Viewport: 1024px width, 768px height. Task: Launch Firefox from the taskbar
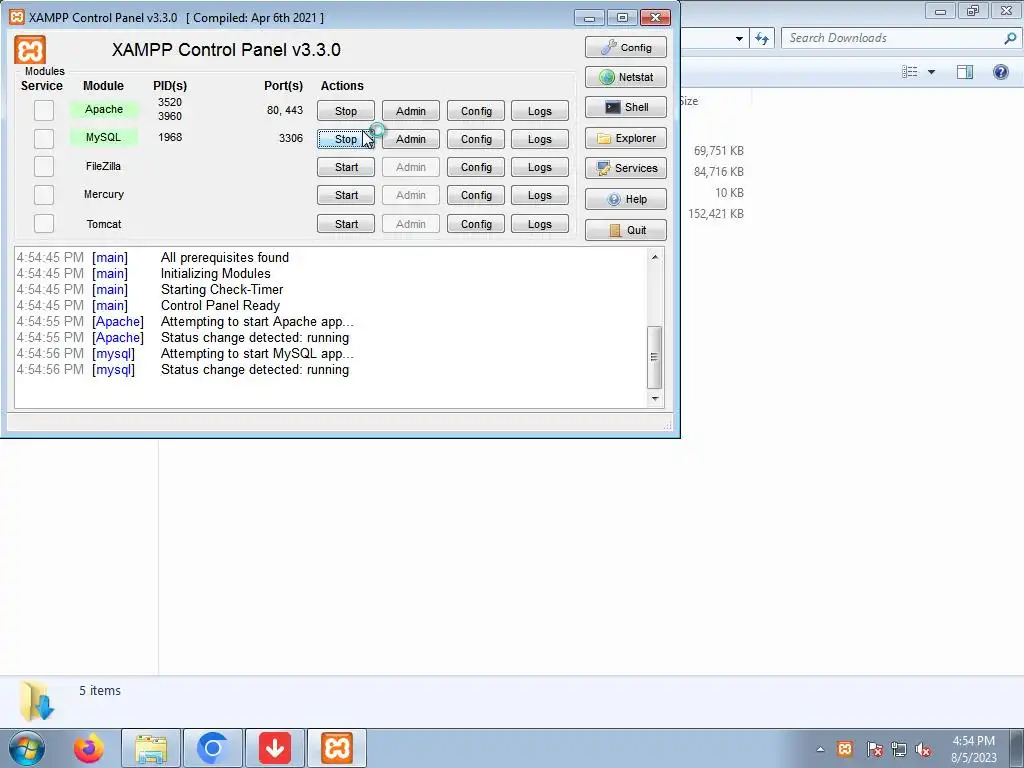89,748
